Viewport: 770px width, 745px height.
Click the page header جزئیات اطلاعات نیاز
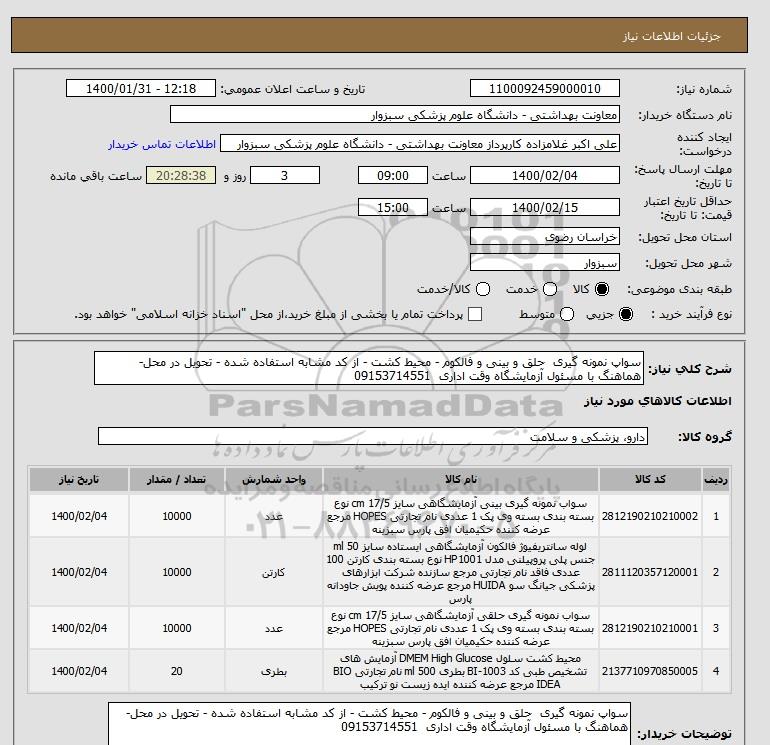[x=671, y=36]
